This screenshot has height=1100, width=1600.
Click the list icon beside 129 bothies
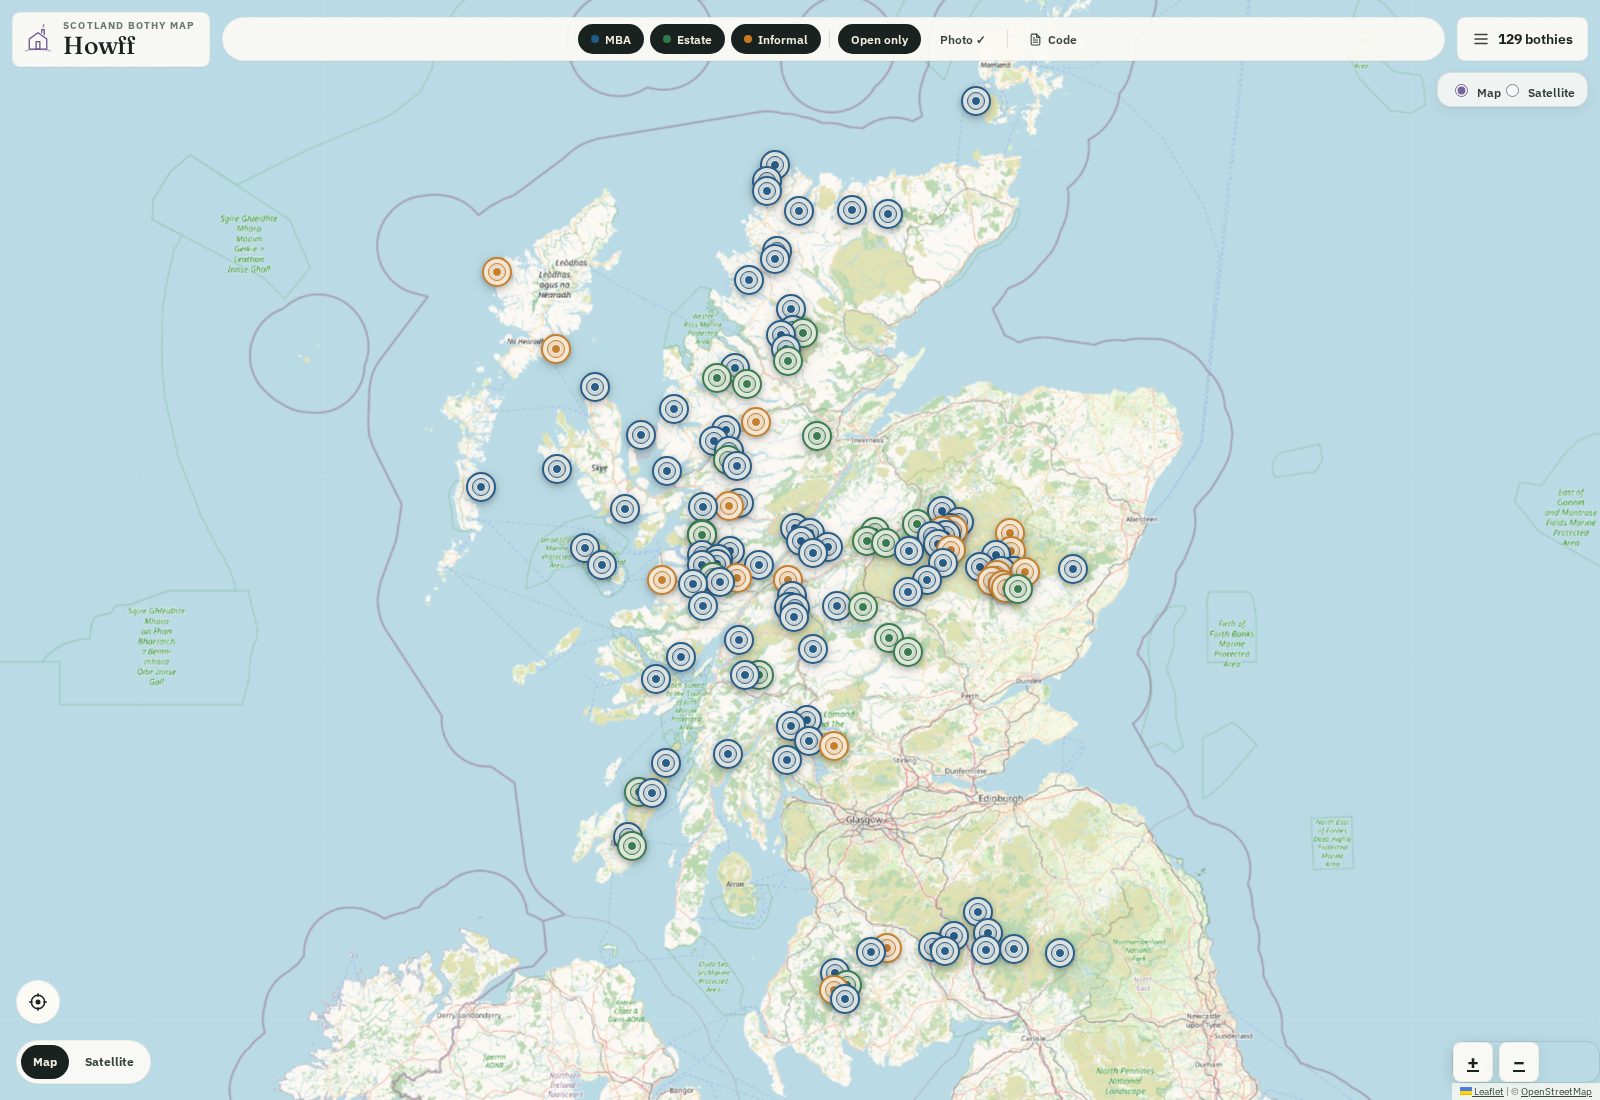[1481, 39]
